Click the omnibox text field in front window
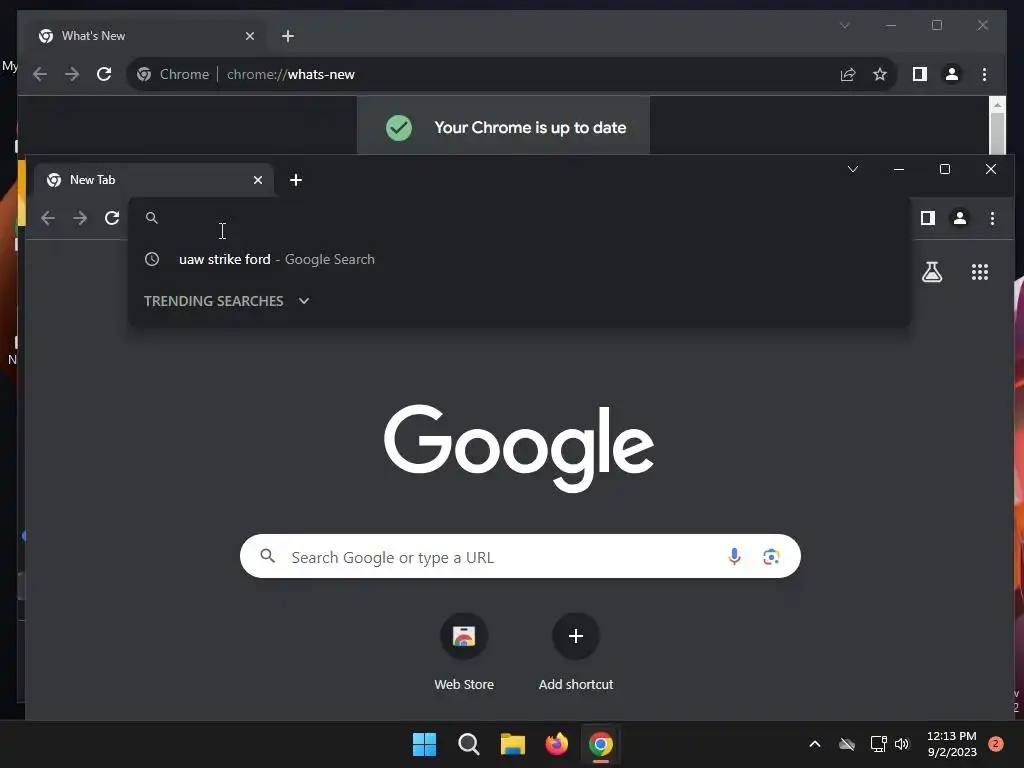The width and height of the screenshot is (1024, 768). [519, 218]
